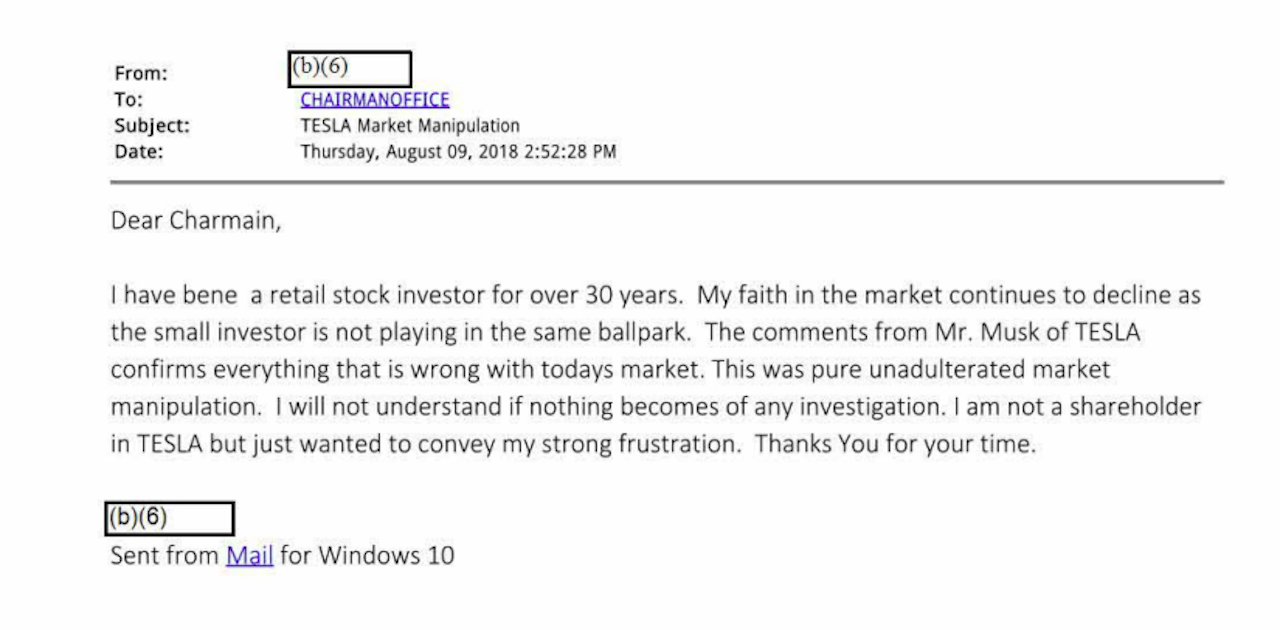The width and height of the screenshot is (1280, 630).
Task: Click the From: header label
Action: coord(141,73)
